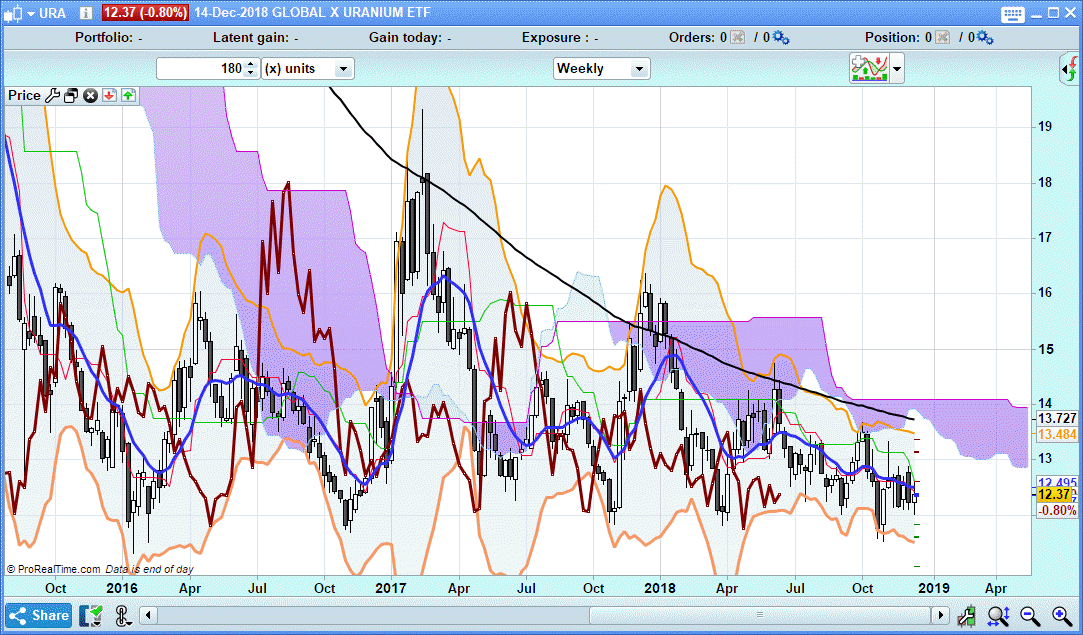Zoom in with the plus magnifier

click(x=1062, y=616)
